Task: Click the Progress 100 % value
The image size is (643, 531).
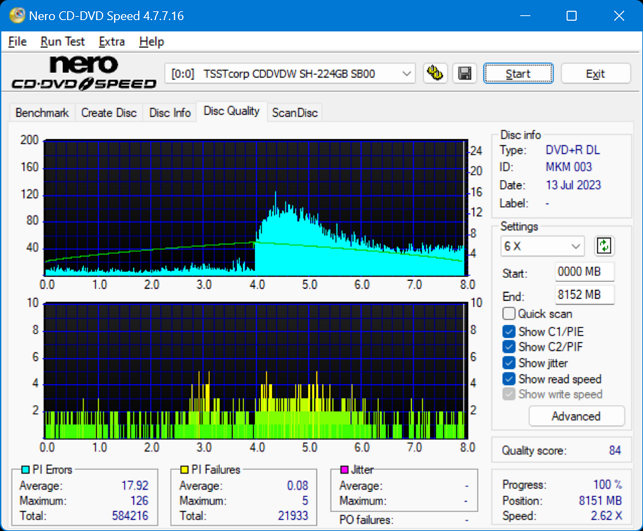Action: point(607,484)
